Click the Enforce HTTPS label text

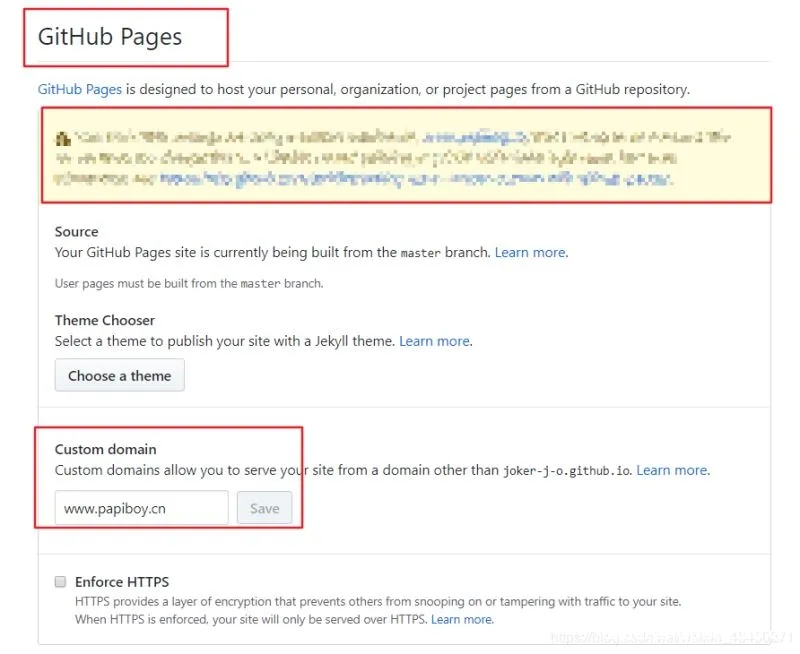122,582
